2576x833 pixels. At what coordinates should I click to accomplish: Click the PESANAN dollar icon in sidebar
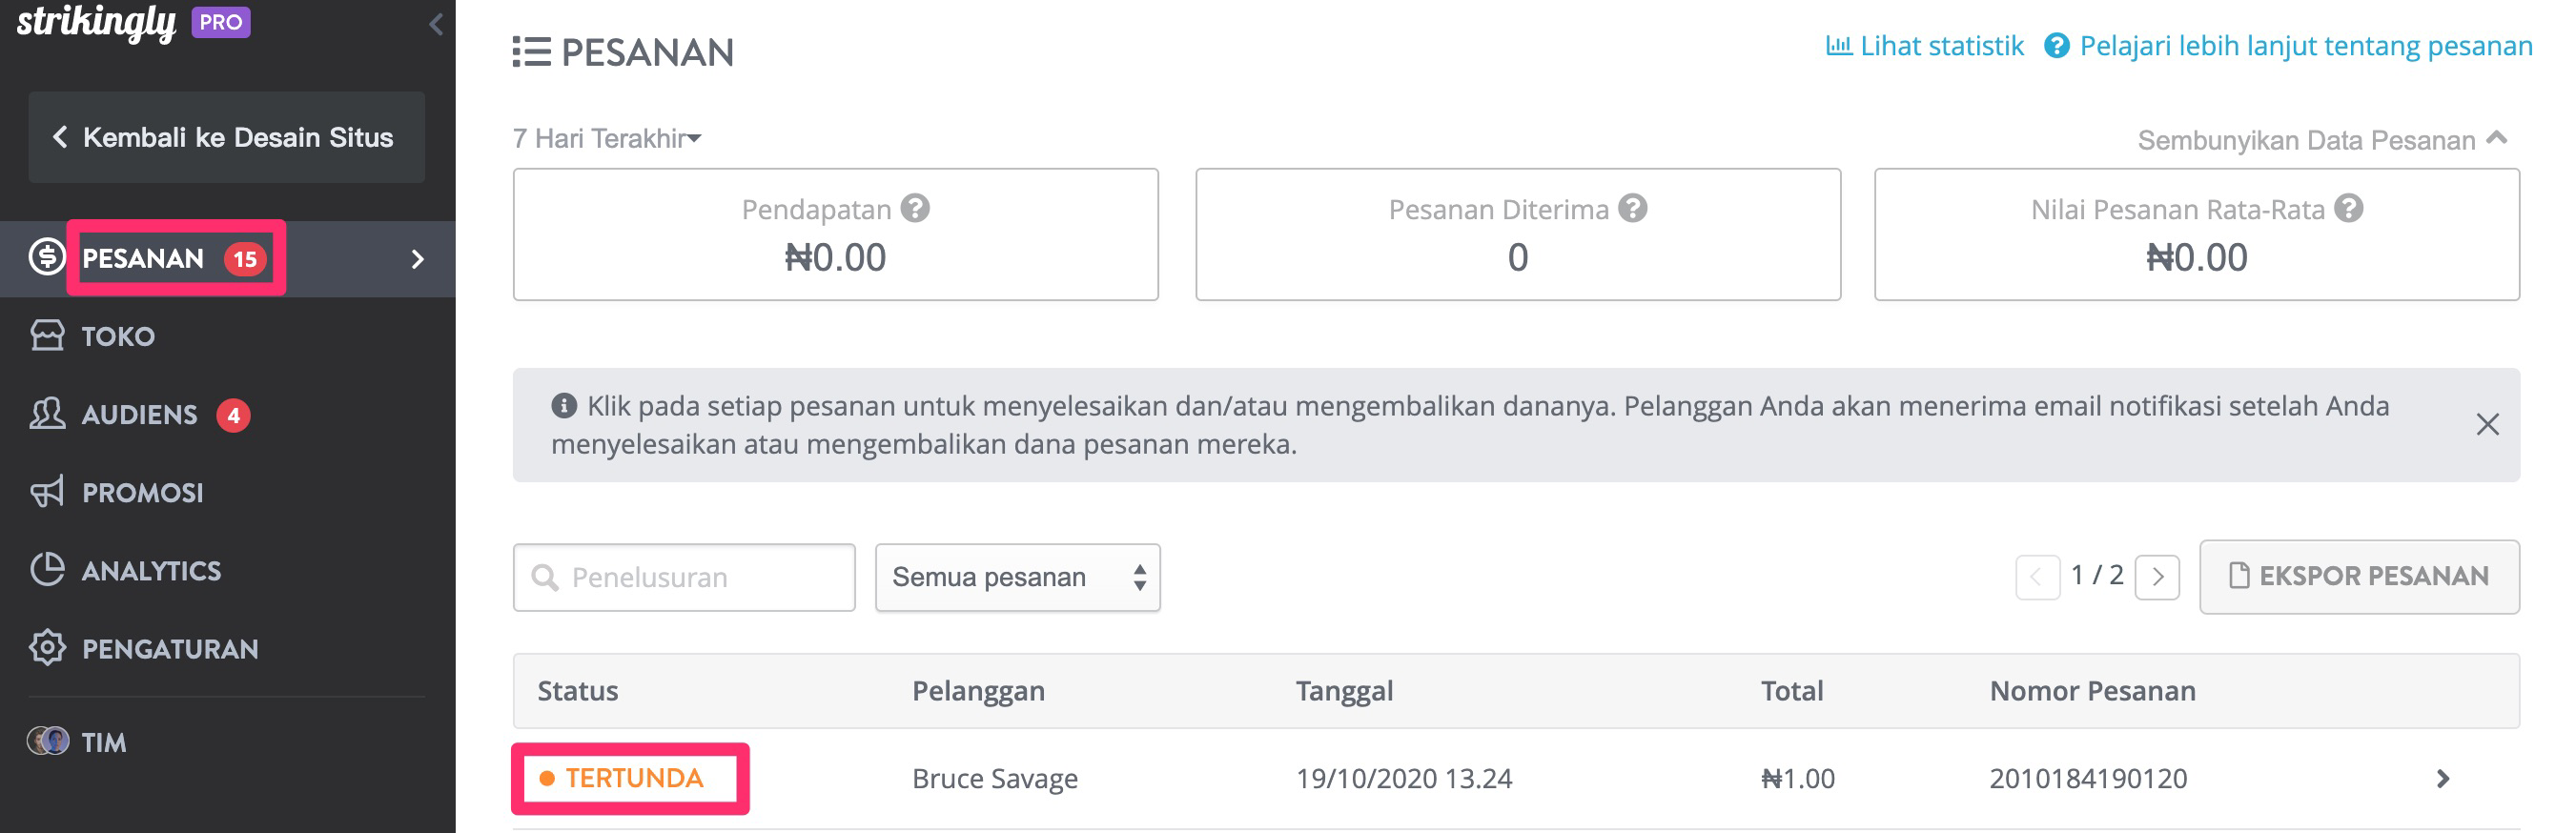pos(47,258)
